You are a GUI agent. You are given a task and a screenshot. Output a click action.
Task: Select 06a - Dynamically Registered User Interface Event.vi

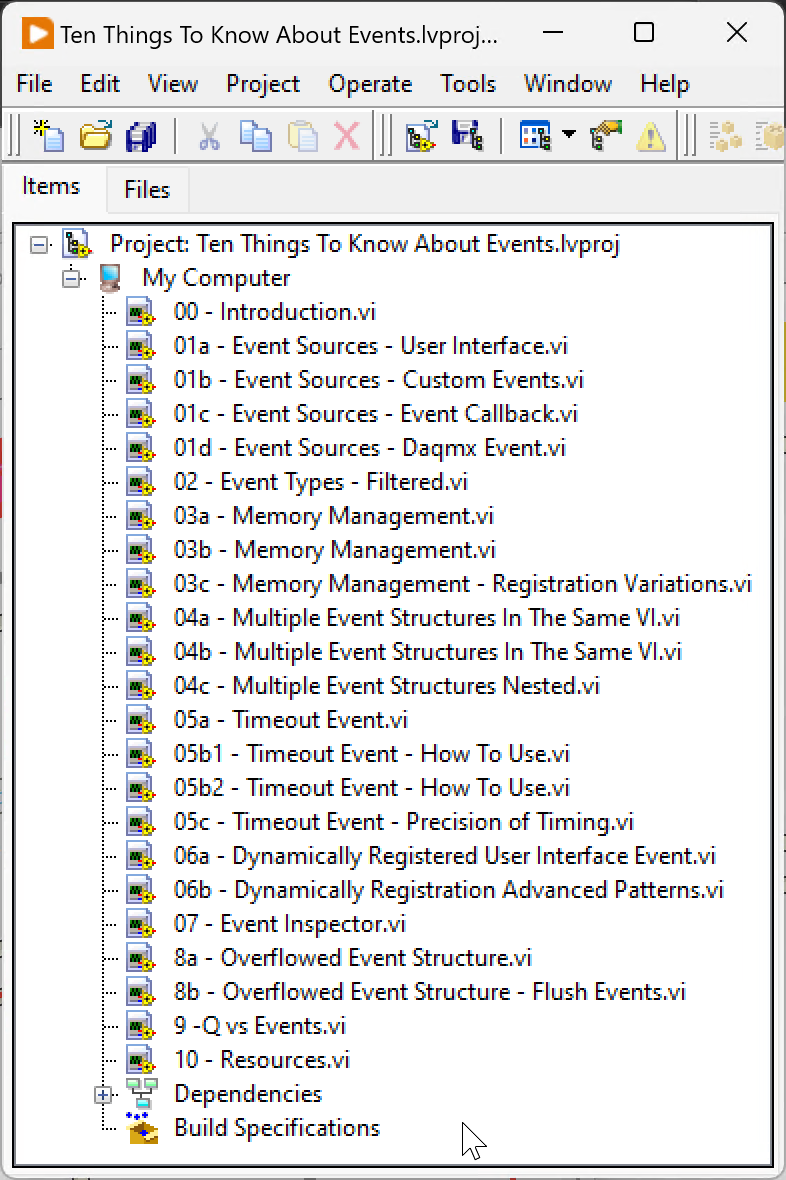coord(445,856)
